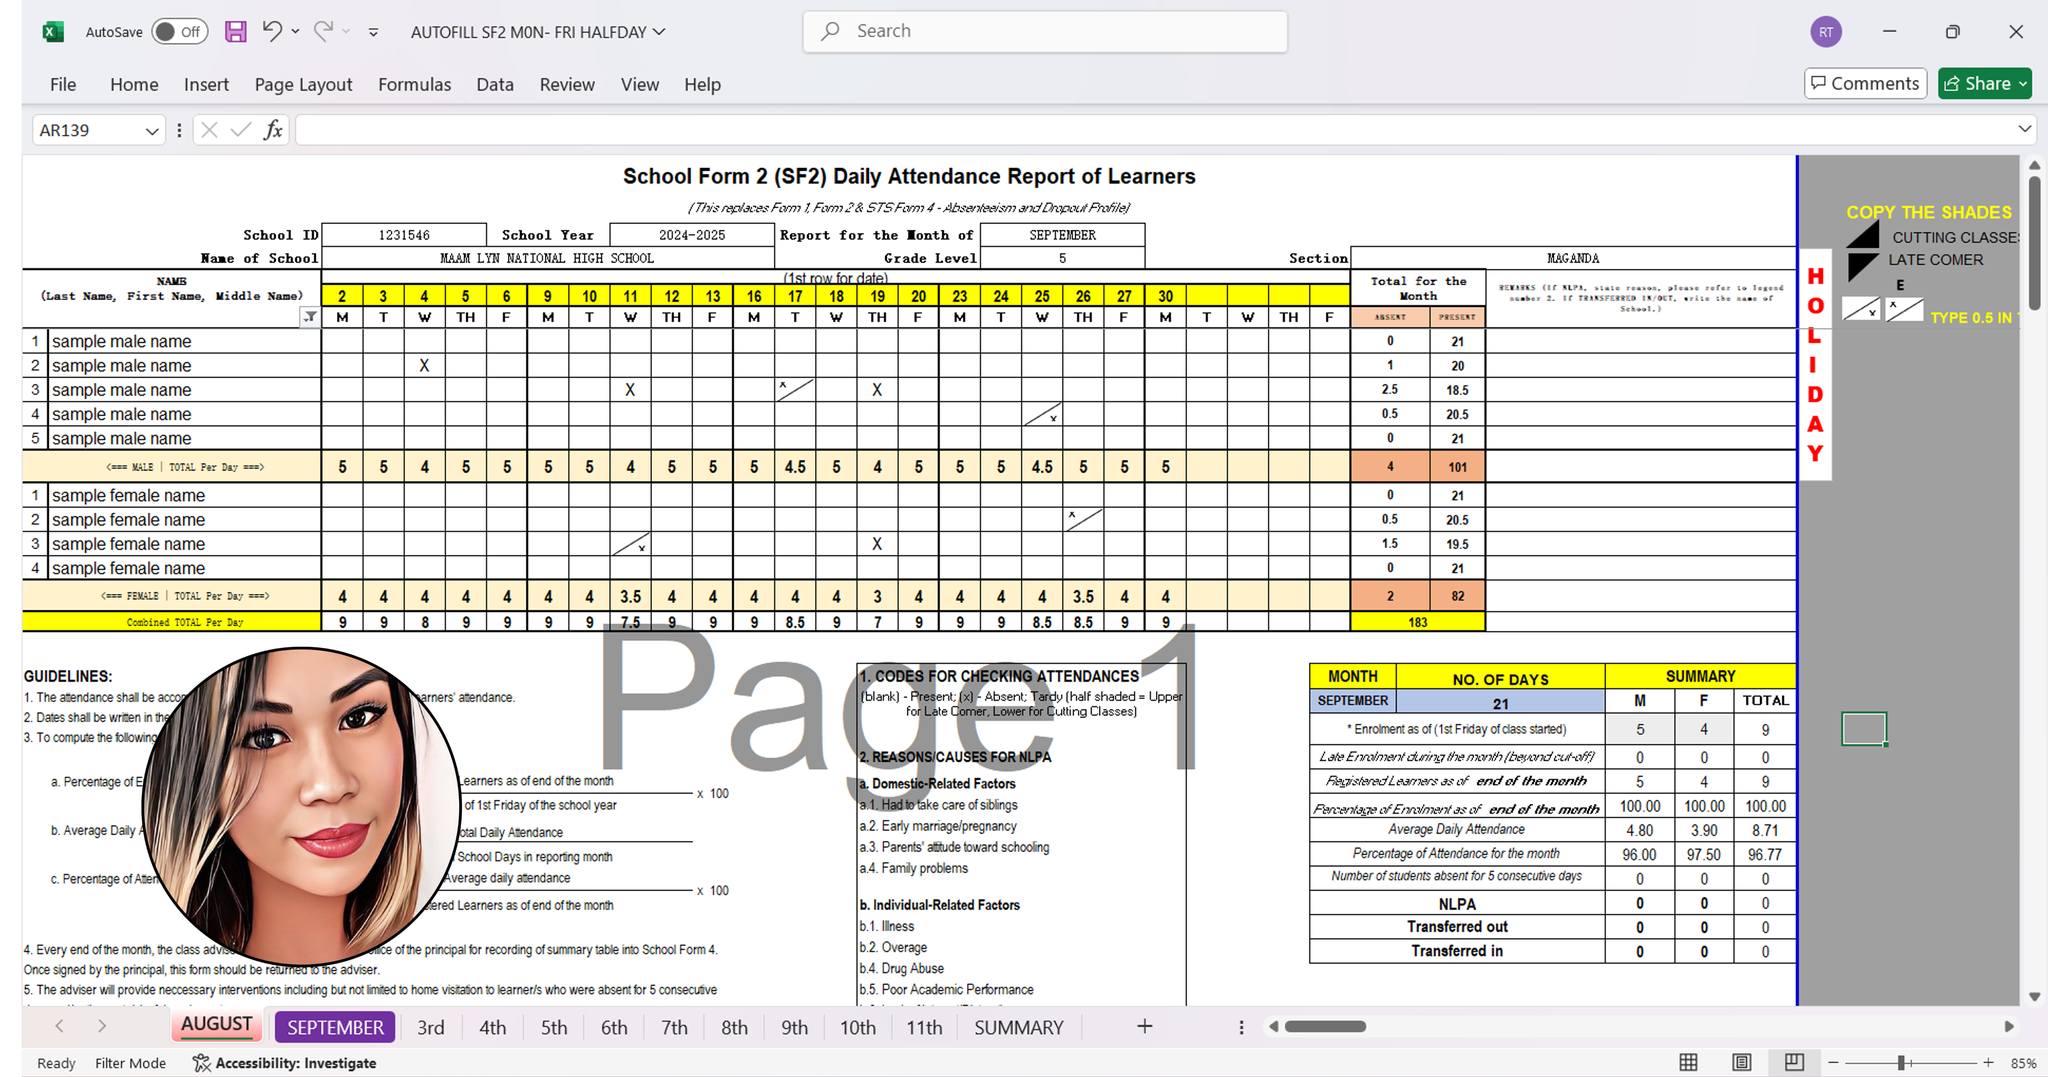Switch to Page Break Preview icon

pyautogui.click(x=1794, y=1062)
